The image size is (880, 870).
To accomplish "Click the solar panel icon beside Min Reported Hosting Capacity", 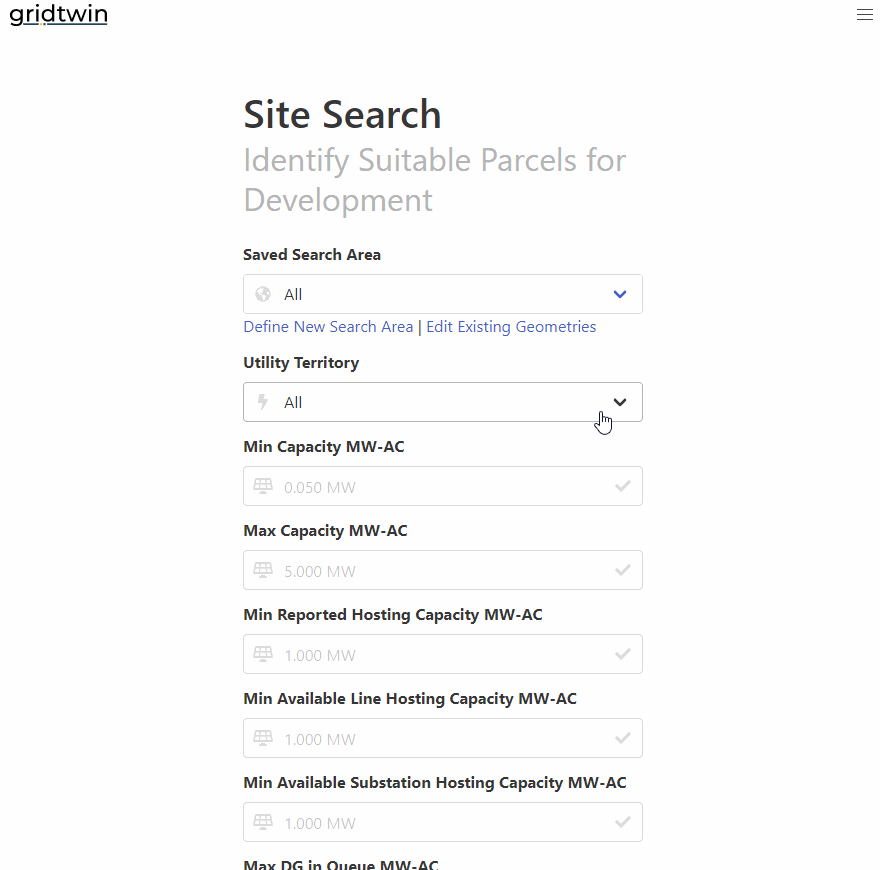I will click(262, 654).
